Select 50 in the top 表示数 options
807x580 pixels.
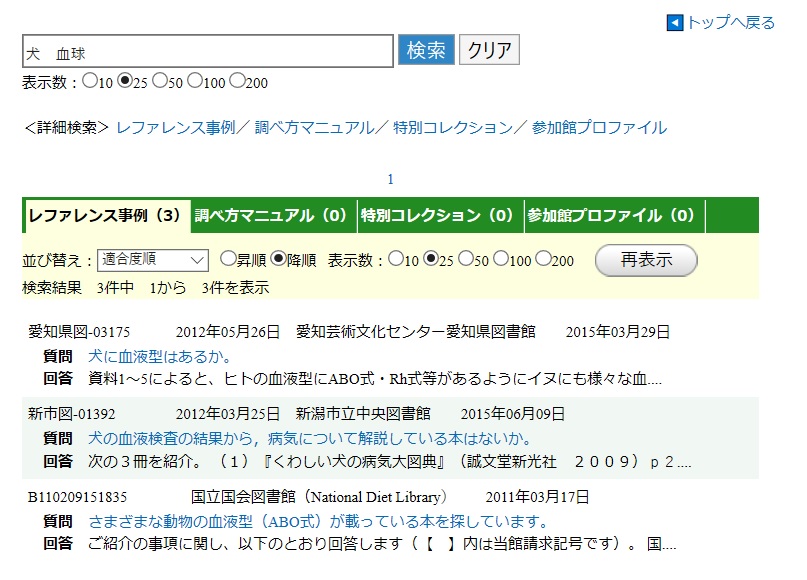(160, 80)
